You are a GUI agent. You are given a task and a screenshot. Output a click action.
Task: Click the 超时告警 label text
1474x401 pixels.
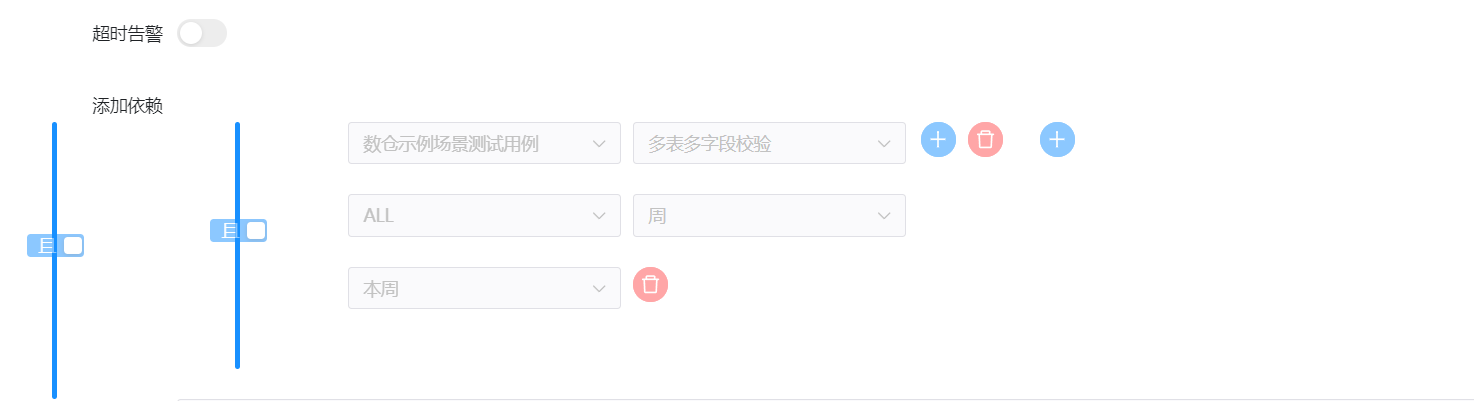[127, 33]
